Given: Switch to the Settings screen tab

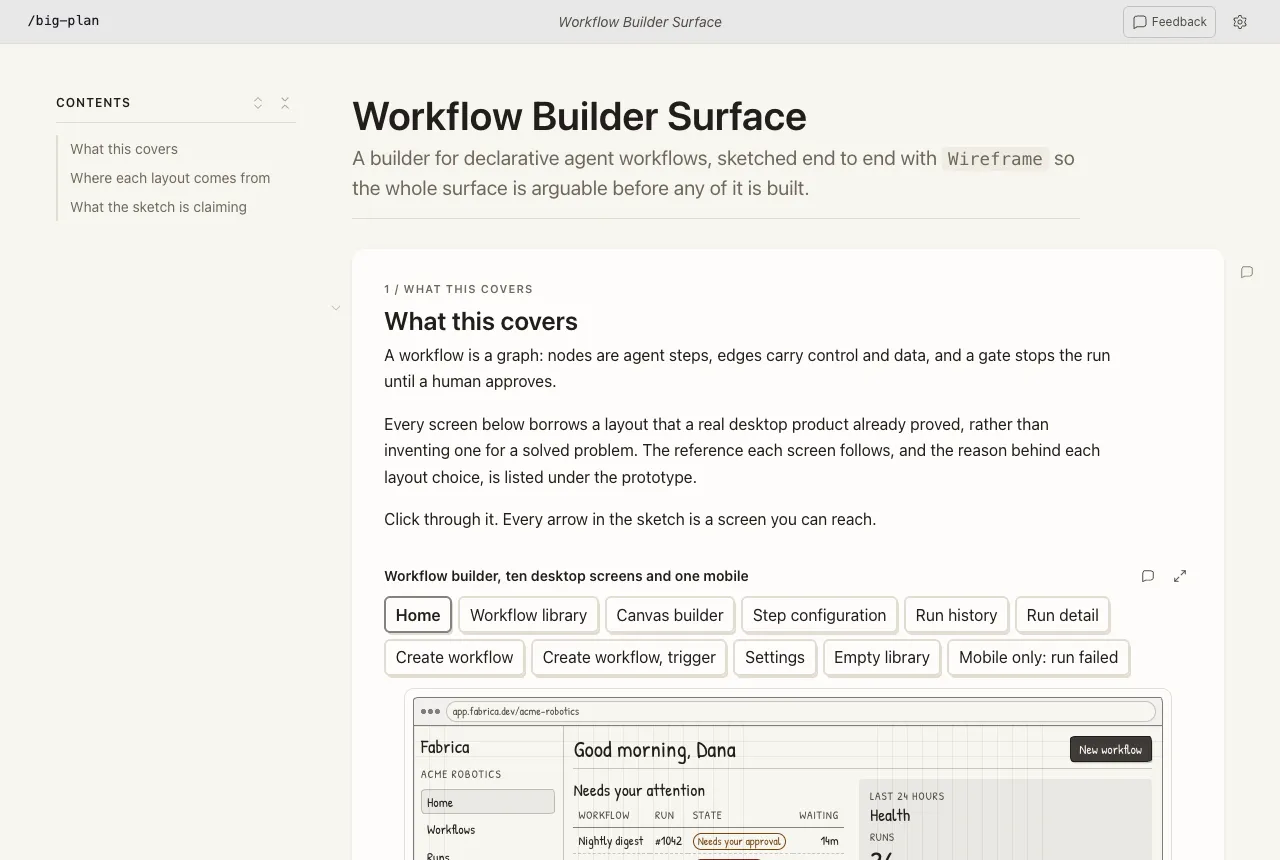Looking at the screenshot, I should [x=775, y=657].
